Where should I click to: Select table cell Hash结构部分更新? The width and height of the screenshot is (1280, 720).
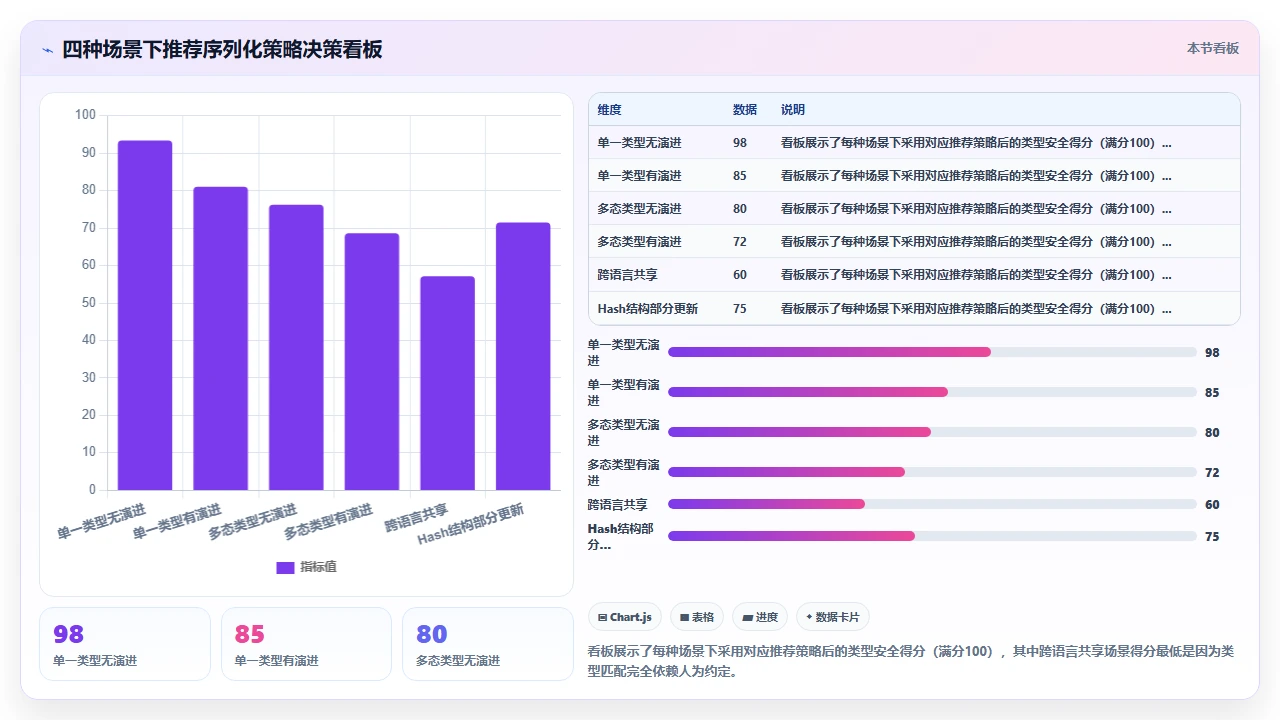[648, 309]
